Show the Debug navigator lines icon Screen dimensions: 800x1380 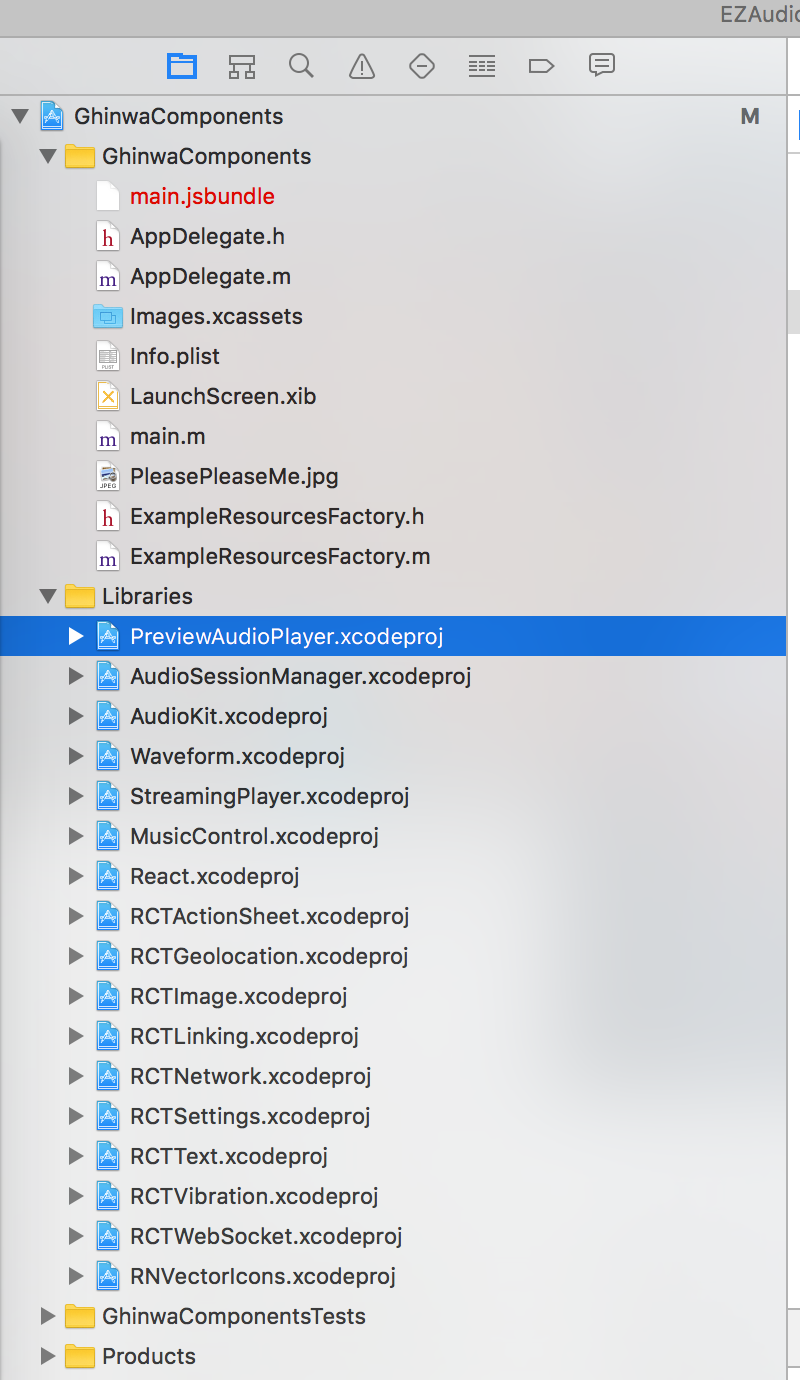tap(481, 66)
